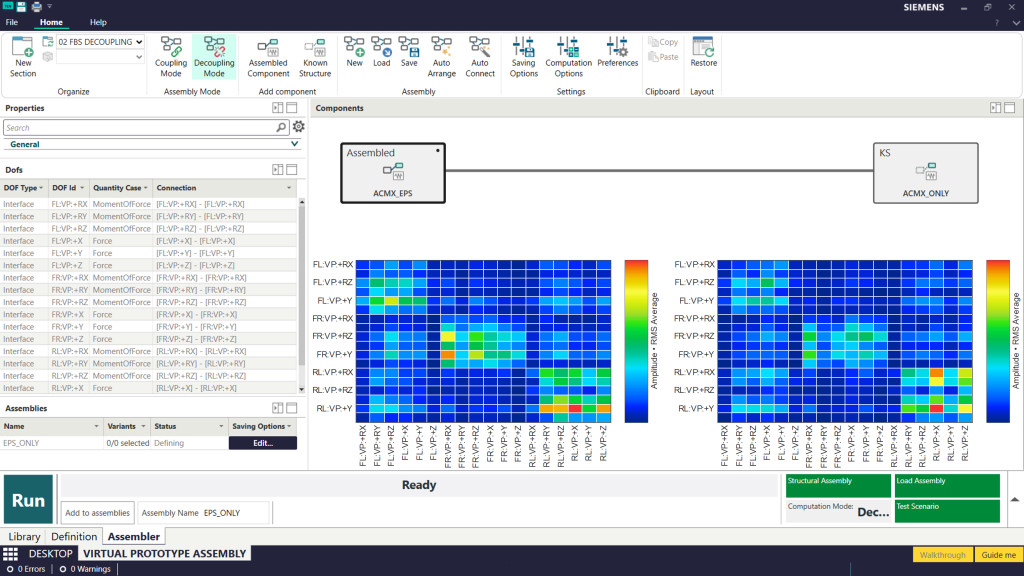The image size is (1024, 576).
Task: Open the Connection column filter
Action: pos(289,188)
